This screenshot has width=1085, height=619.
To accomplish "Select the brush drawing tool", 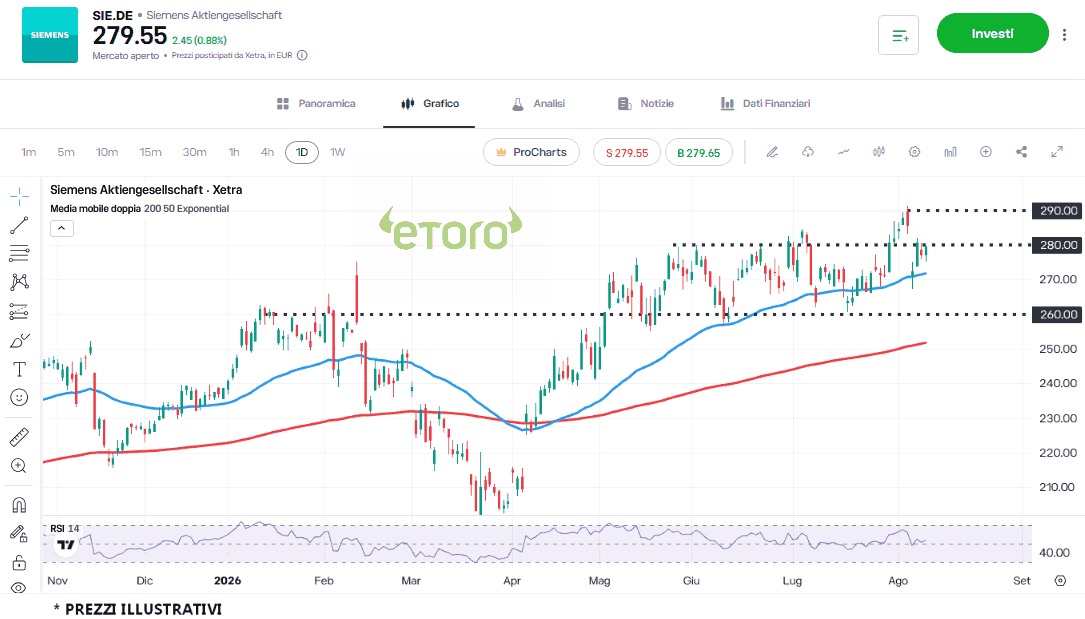I will [x=19, y=341].
